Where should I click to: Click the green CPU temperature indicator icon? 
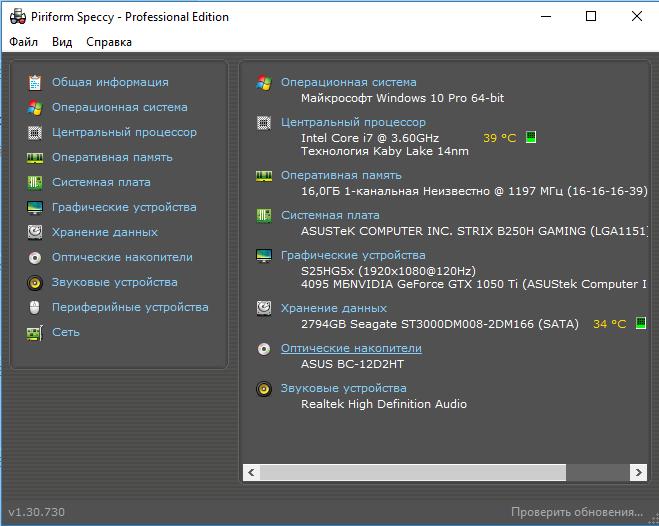[531, 137]
